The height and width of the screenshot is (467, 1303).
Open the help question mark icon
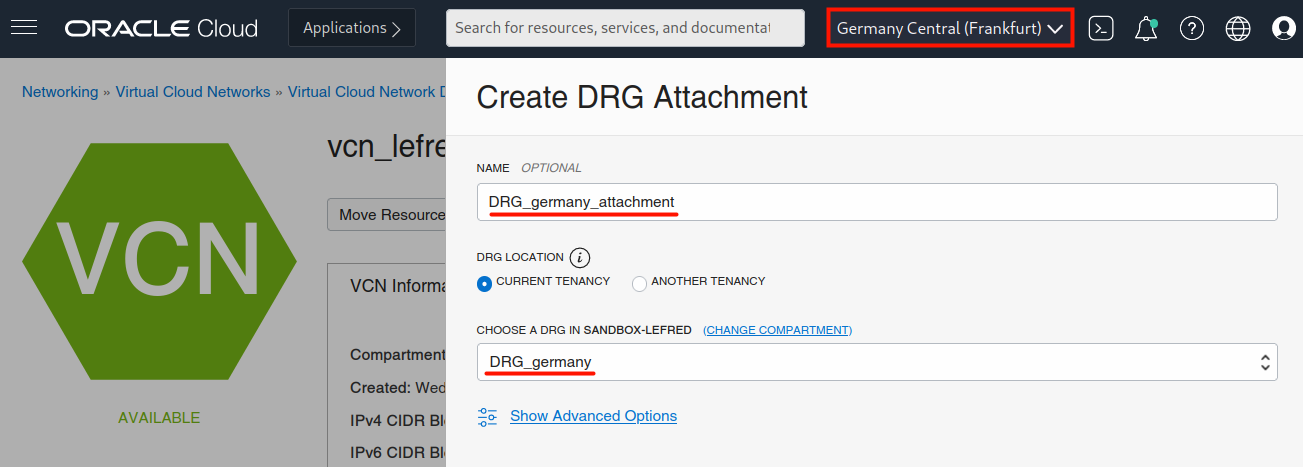(x=1192, y=28)
